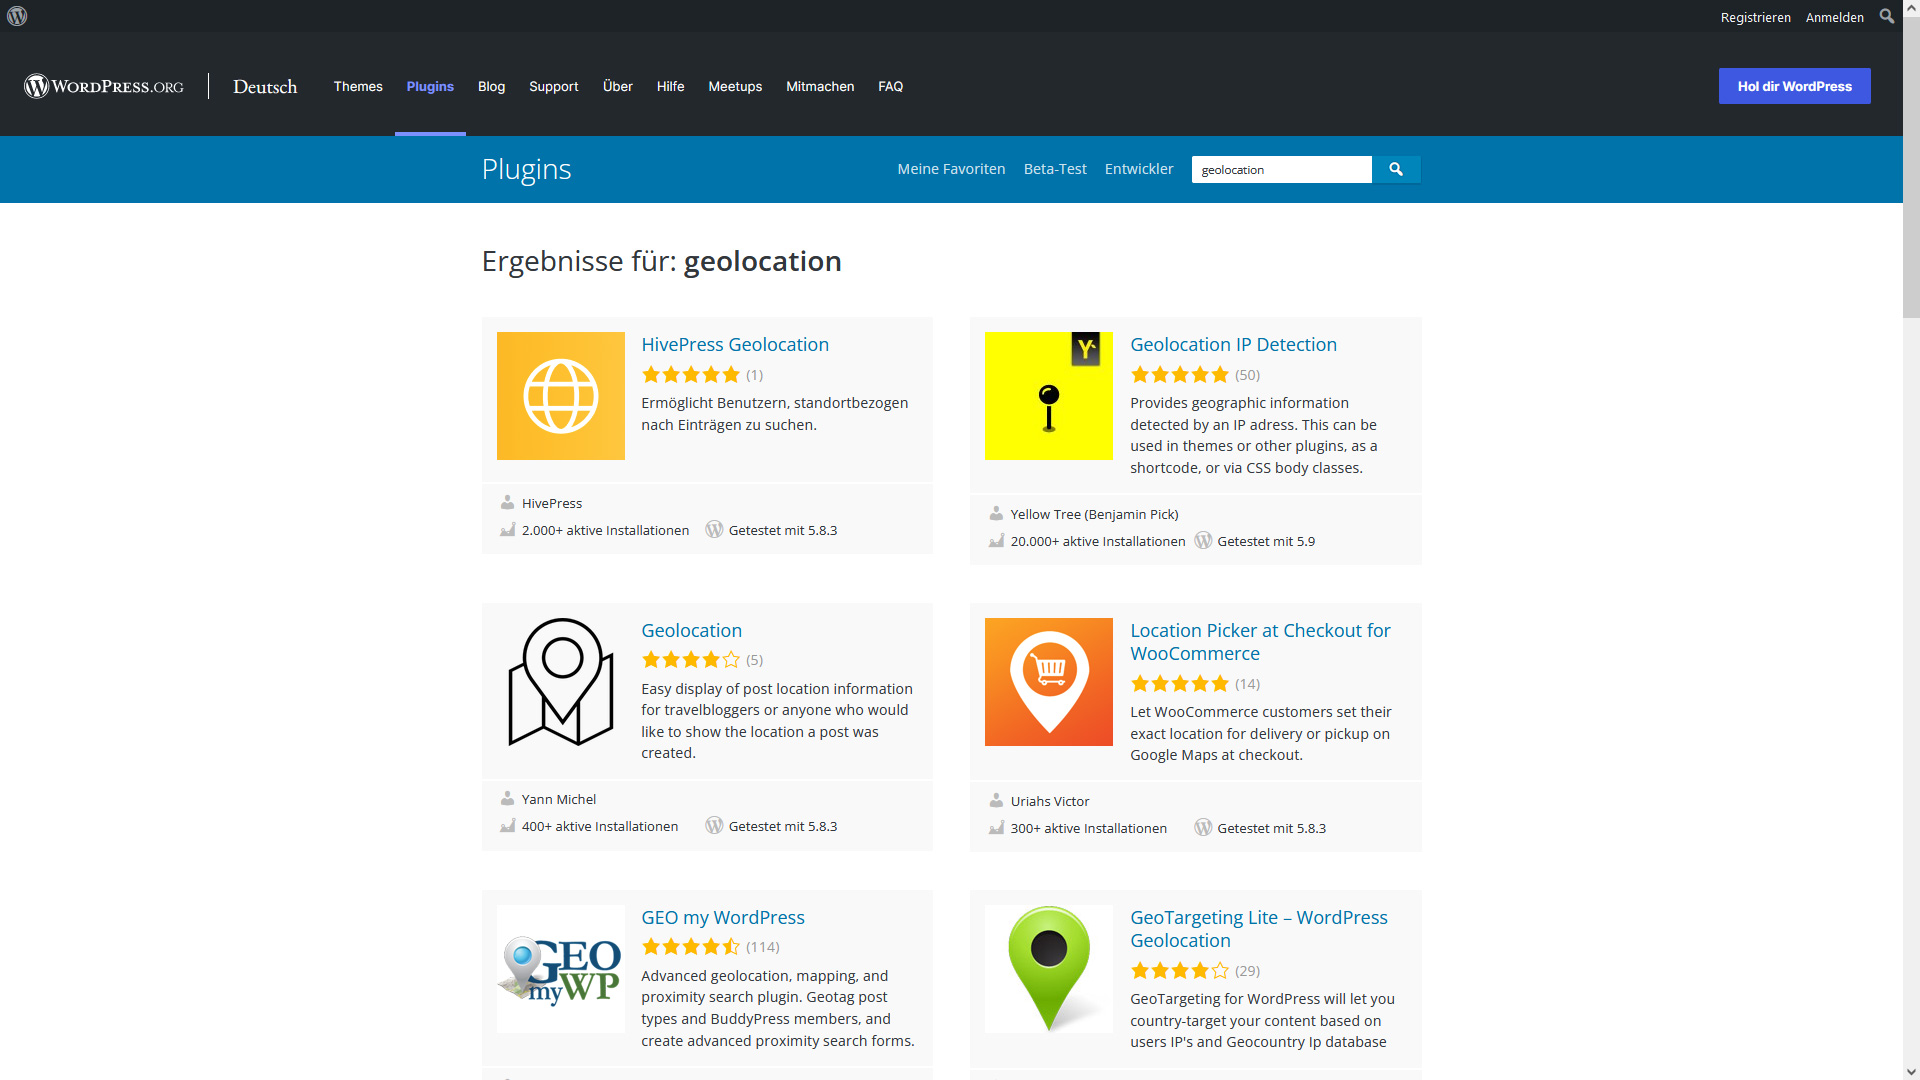This screenshot has height=1080, width=1920.
Task: Click the Registrieren link
Action: tap(1756, 17)
